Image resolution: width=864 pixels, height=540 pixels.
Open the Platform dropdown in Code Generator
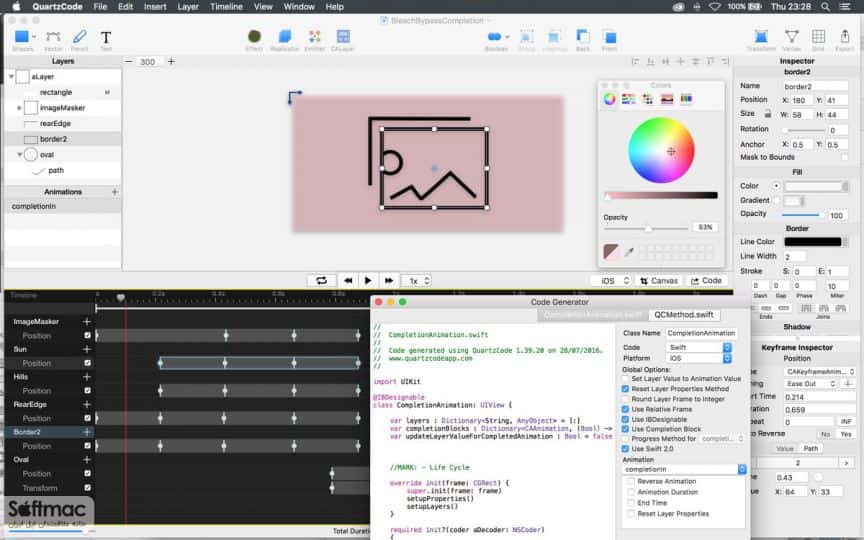pyautogui.click(x=698, y=358)
